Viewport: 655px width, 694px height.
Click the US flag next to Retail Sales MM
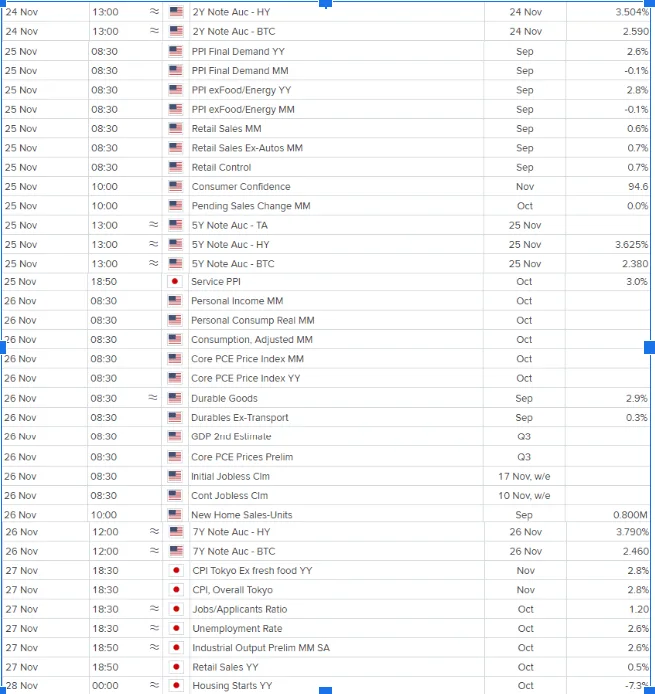pyautogui.click(x=176, y=128)
